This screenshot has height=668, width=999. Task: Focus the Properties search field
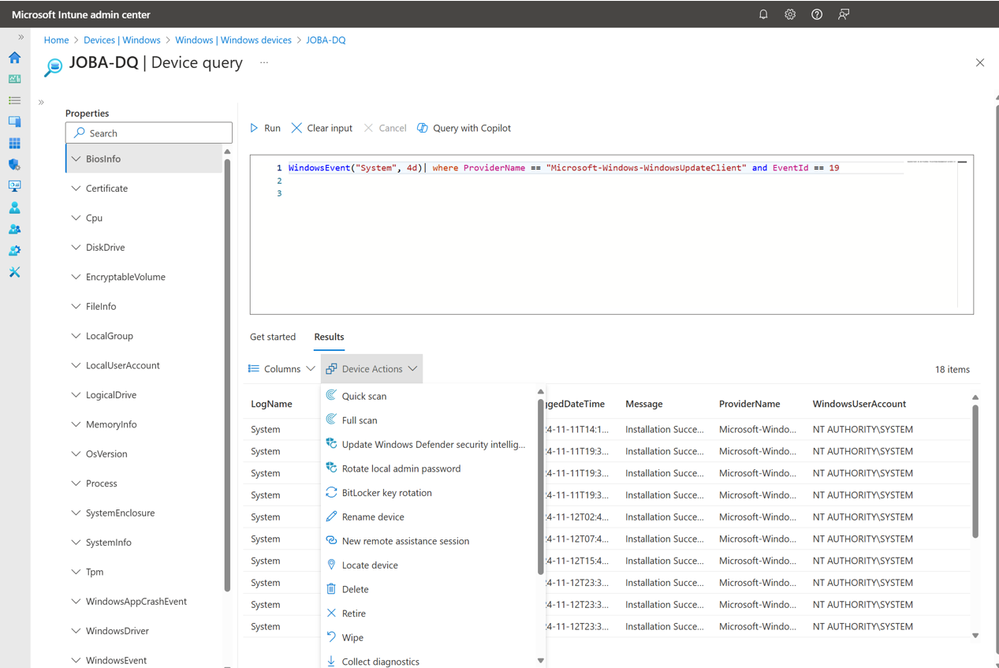(x=148, y=133)
